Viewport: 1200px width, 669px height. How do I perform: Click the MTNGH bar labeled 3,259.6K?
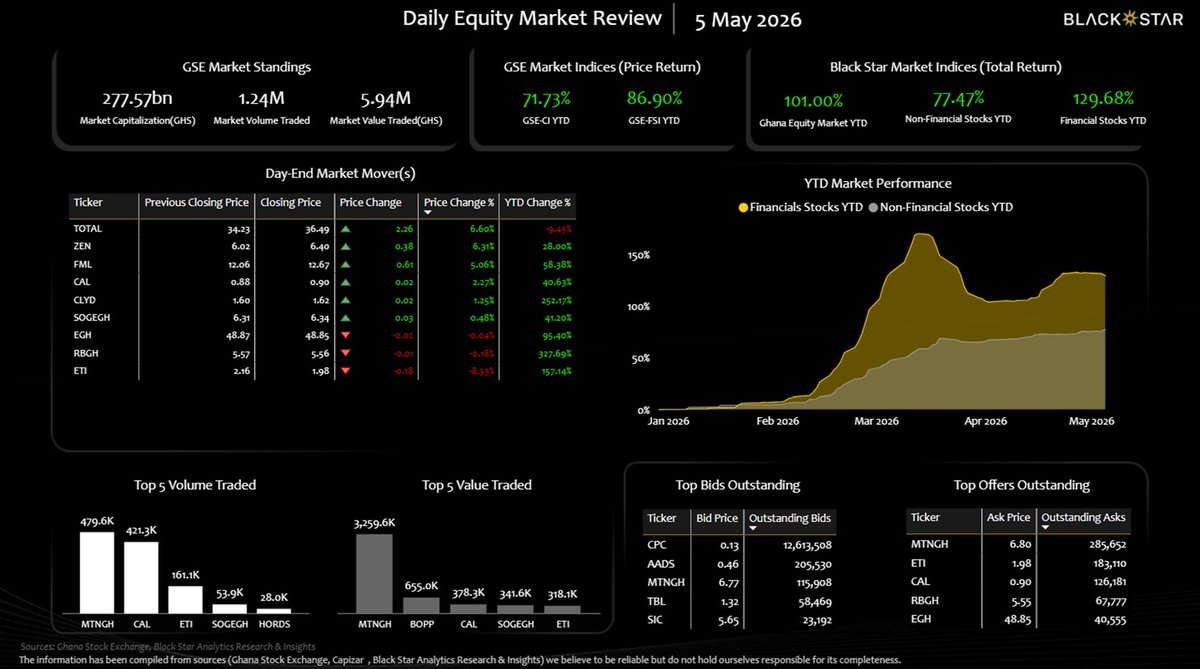pyautogui.click(x=375, y=572)
